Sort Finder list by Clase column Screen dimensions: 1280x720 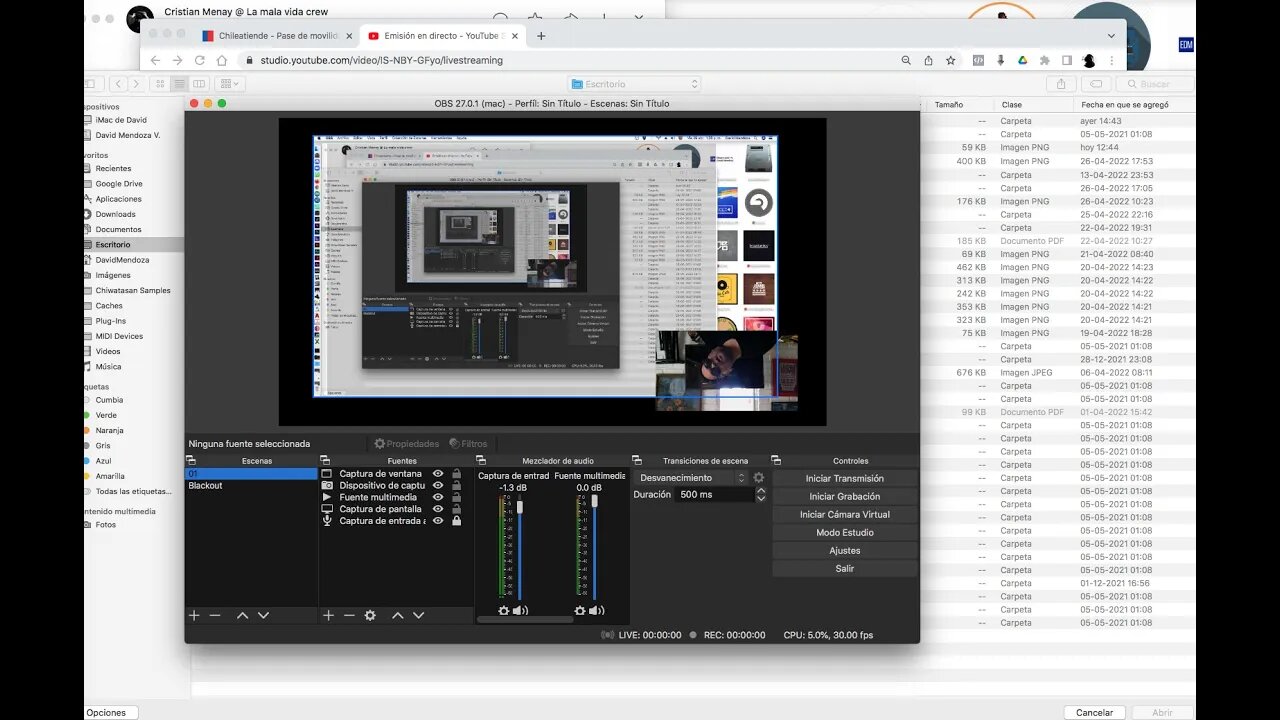point(1035,104)
